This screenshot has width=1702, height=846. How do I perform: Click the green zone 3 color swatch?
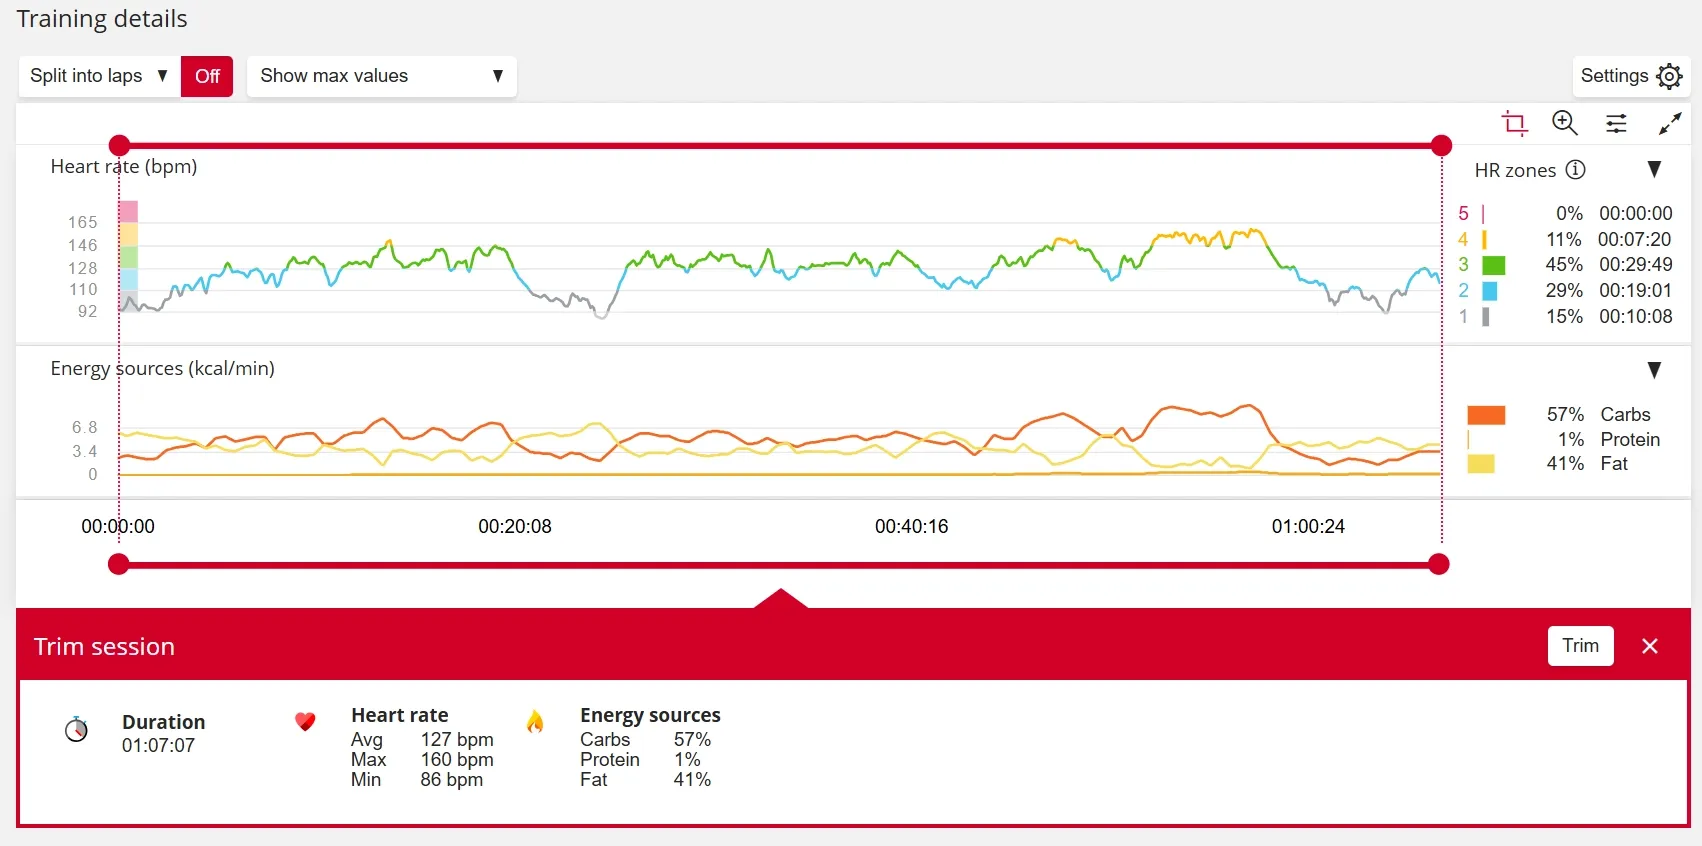coord(1493,265)
